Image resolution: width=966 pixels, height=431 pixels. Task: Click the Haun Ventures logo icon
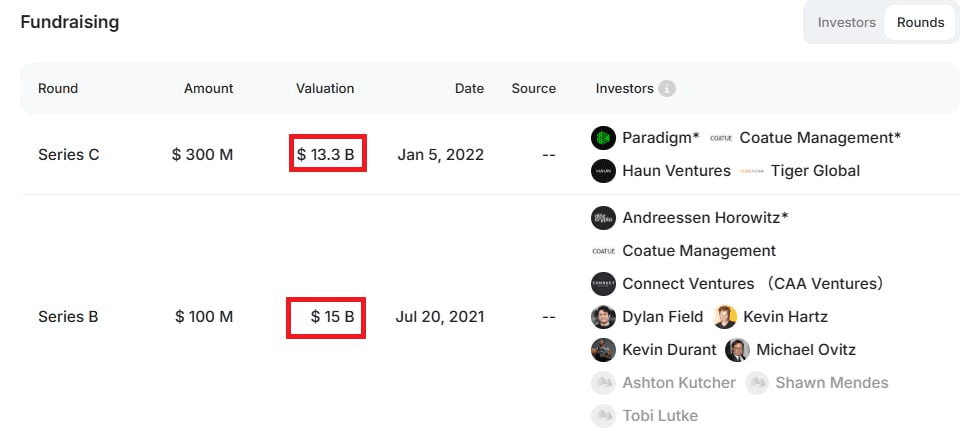click(x=603, y=171)
